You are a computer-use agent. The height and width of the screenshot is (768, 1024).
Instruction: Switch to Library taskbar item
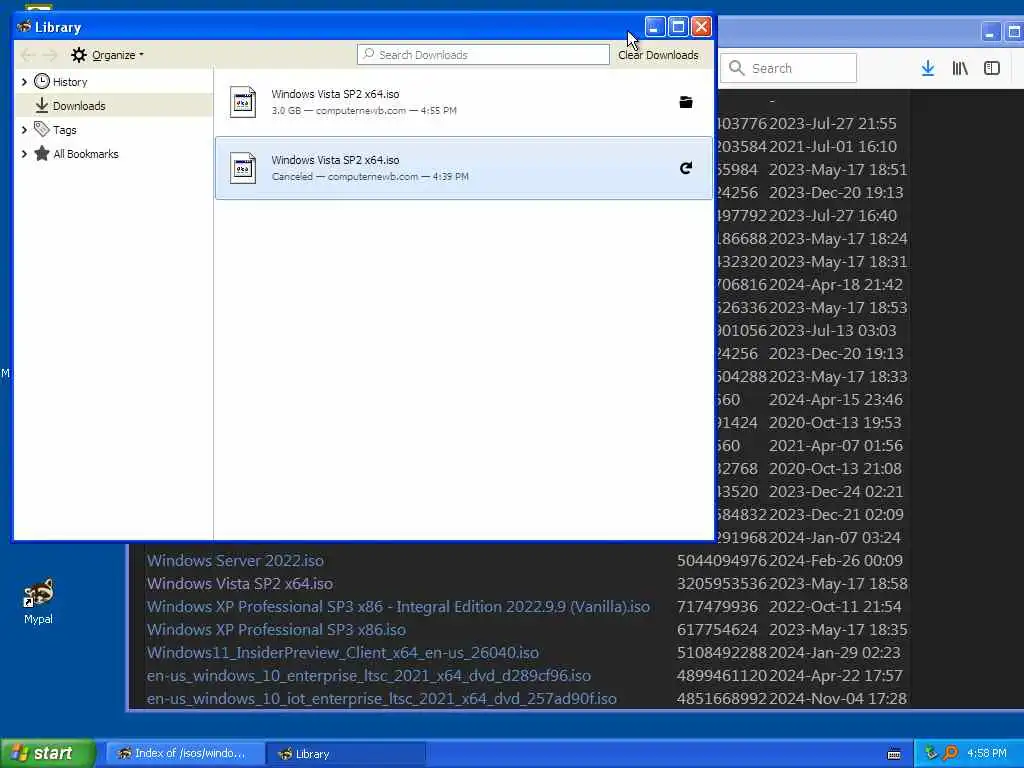point(346,754)
